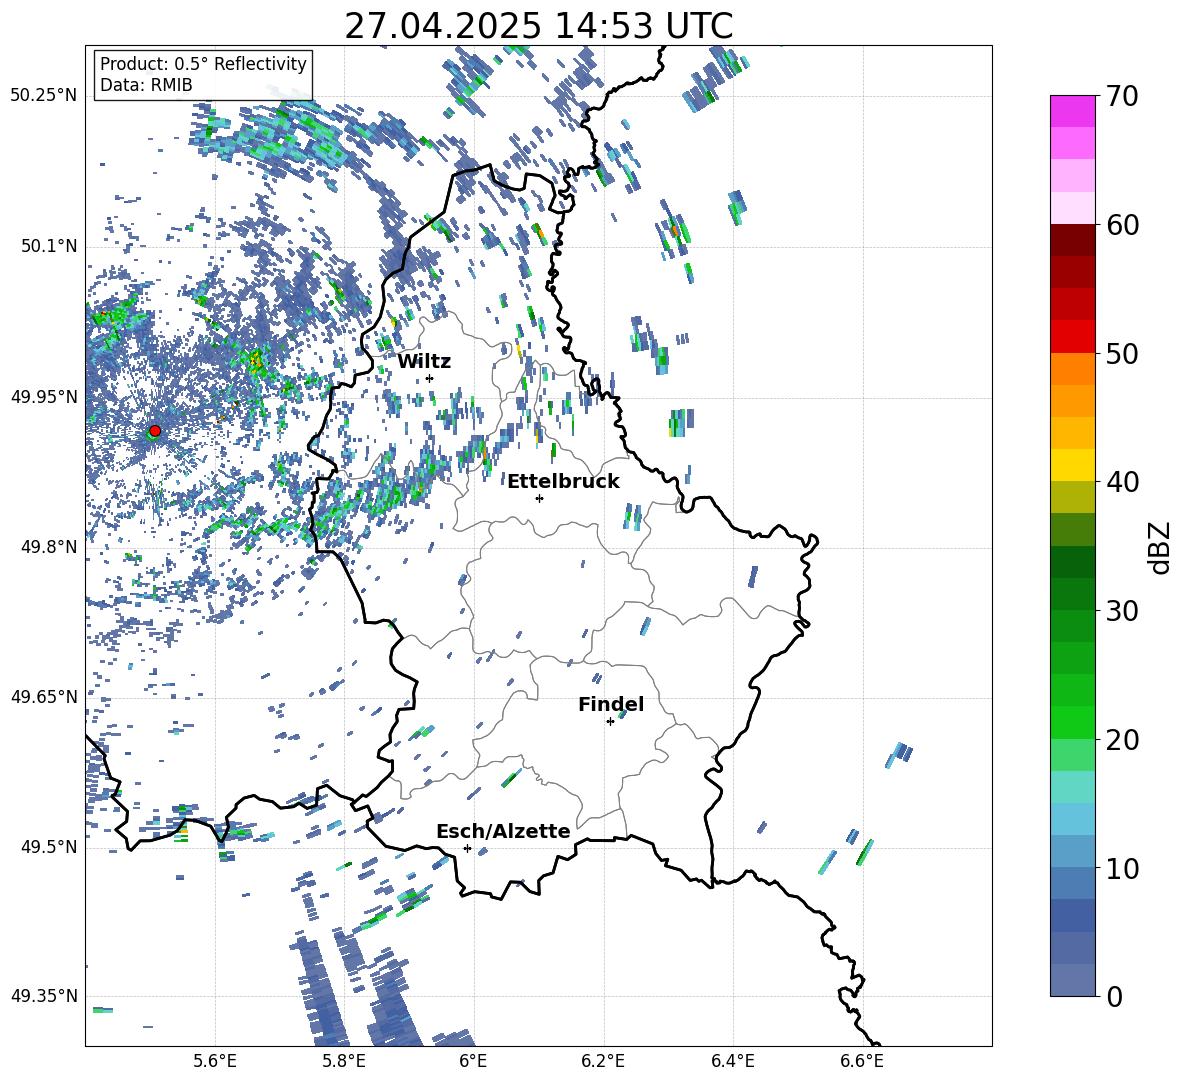1184x1081 pixels.
Task: Click the 6.2°E longitude tick label
Action: click(603, 1062)
